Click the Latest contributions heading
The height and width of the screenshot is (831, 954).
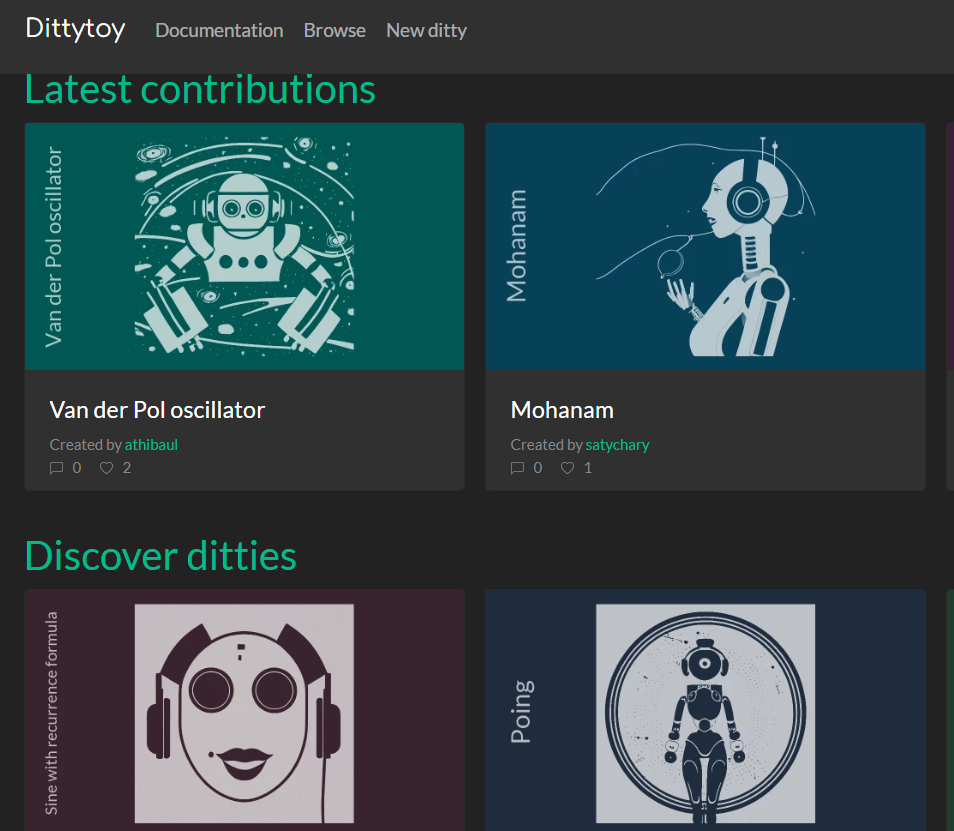coord(199,88)
